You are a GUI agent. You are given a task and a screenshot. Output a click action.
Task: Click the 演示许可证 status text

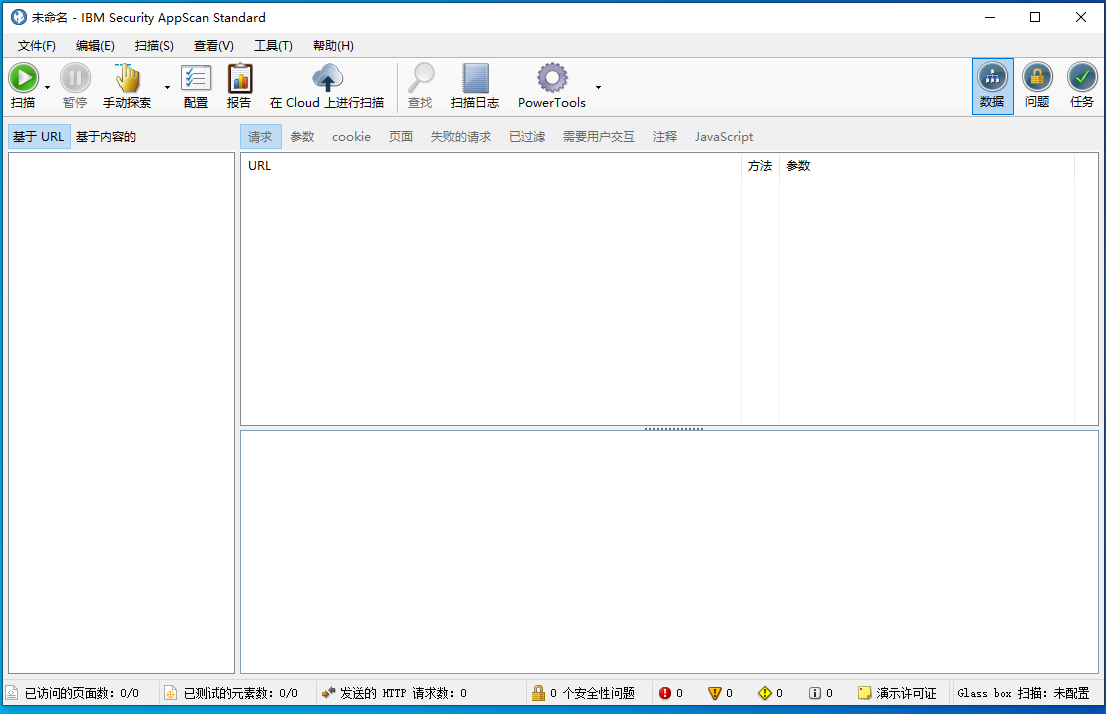[906, 694]
